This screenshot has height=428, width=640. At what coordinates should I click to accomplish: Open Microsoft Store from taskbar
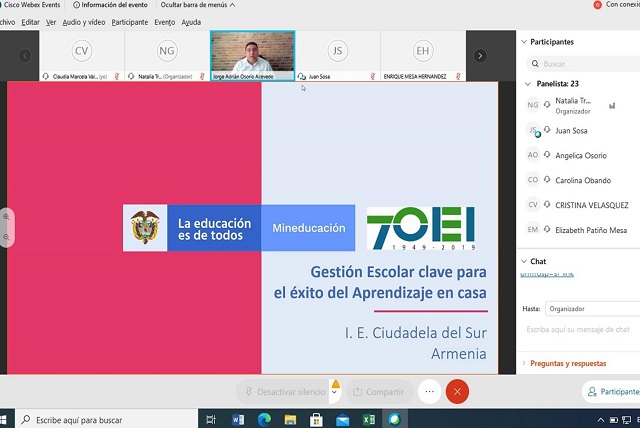tap(316, 419)
